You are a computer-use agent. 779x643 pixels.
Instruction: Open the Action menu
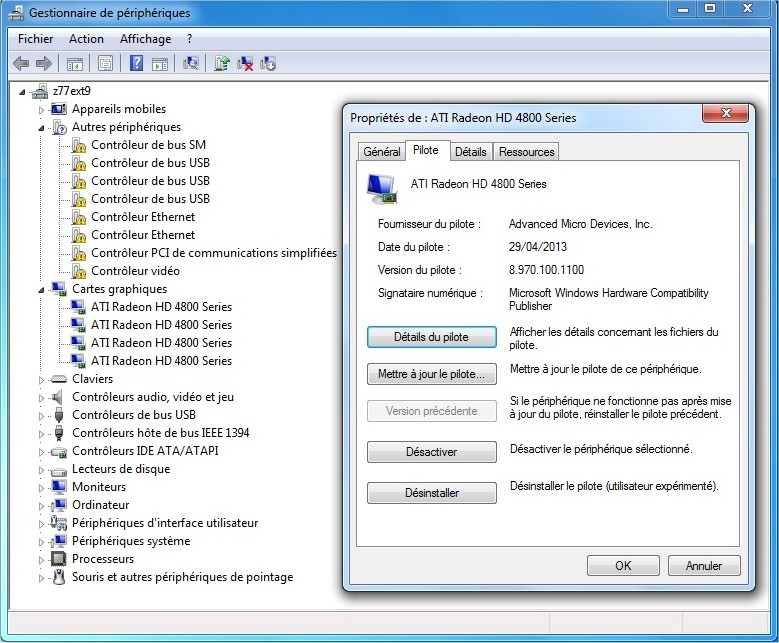click(86, 39)
